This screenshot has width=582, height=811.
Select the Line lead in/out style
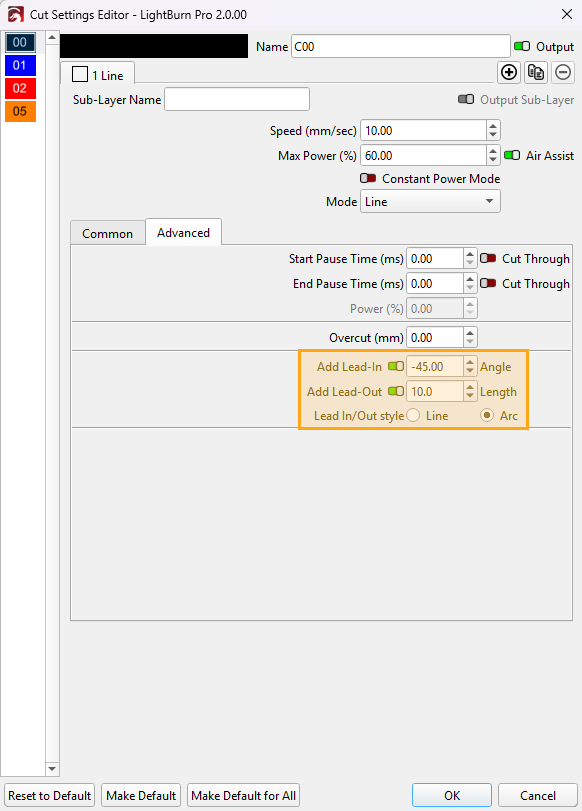click(413, 415)
